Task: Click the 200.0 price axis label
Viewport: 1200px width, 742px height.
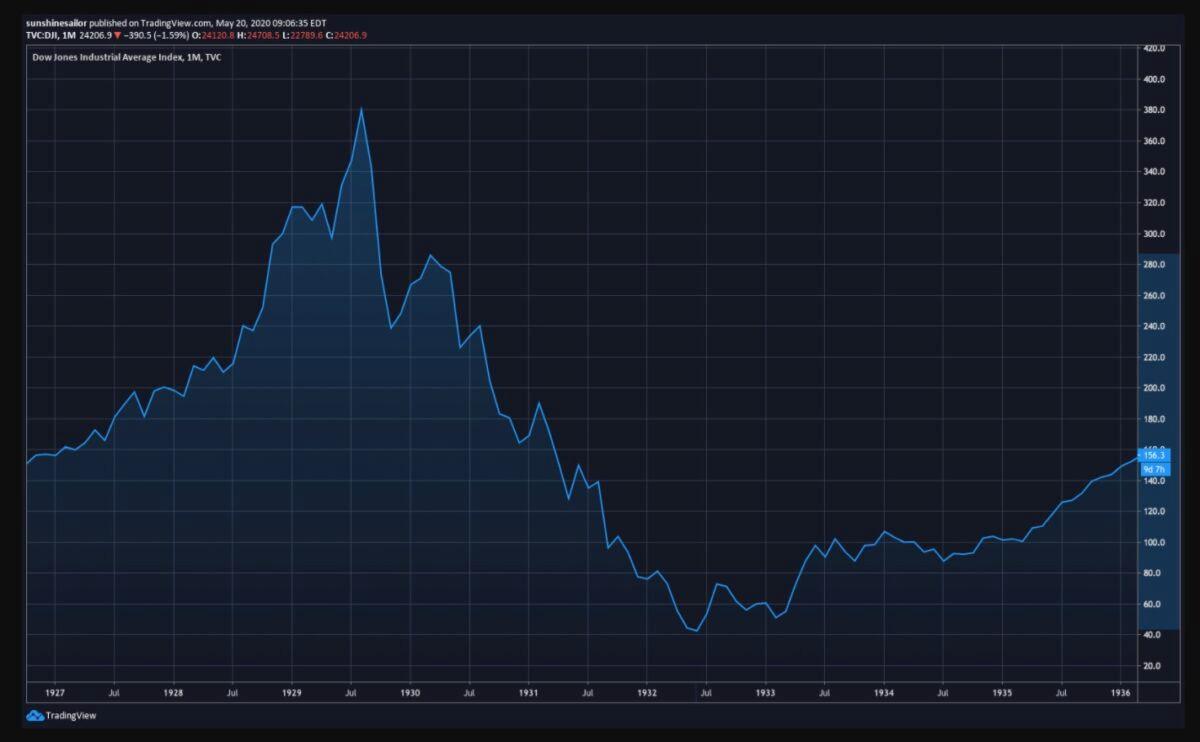Action: 1154,388
